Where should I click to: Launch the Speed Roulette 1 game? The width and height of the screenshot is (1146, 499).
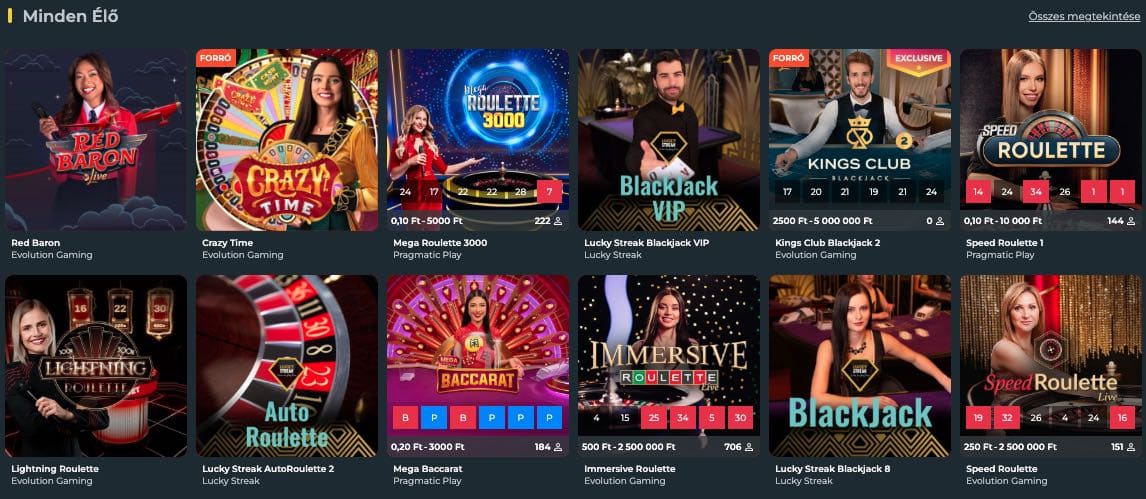point(1050,140)
